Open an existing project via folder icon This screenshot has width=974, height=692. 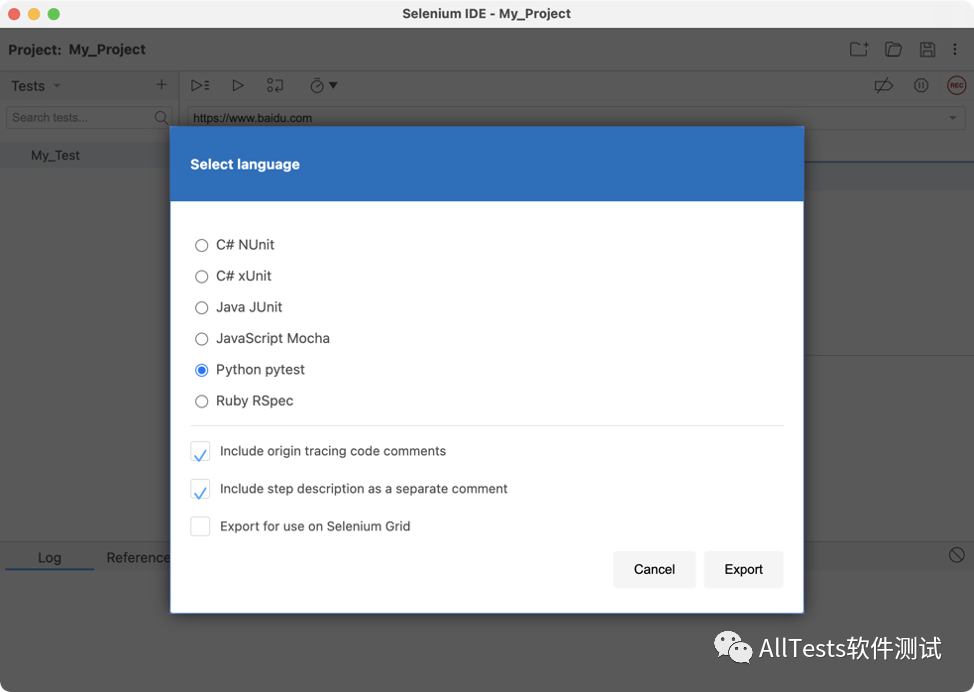pyautogui.click(x=893, y=49)
